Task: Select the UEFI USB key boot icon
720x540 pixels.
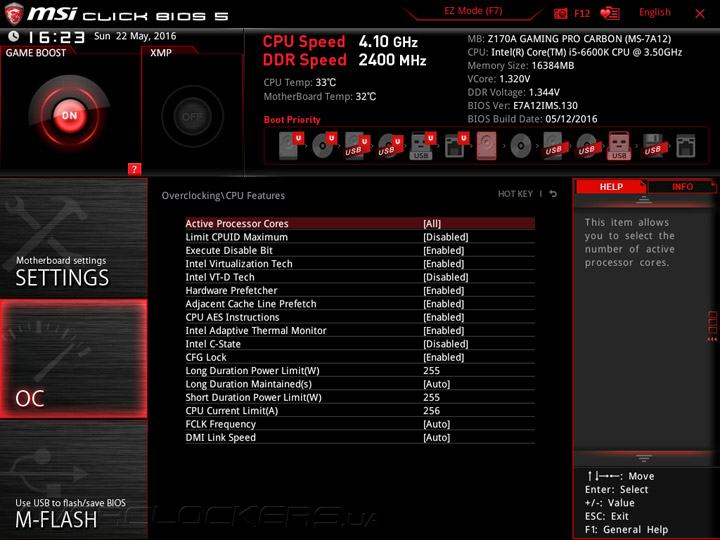Action: click(422, 146)
